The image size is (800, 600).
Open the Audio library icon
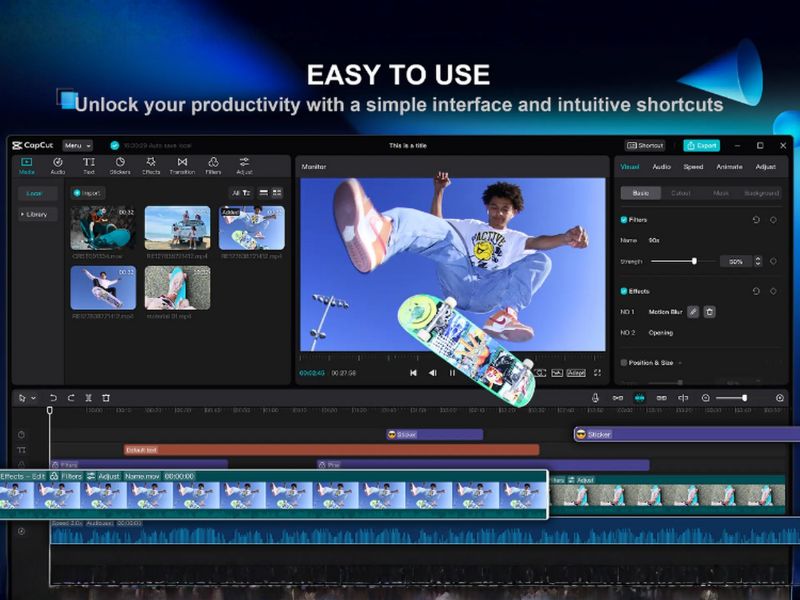(58, 162)
